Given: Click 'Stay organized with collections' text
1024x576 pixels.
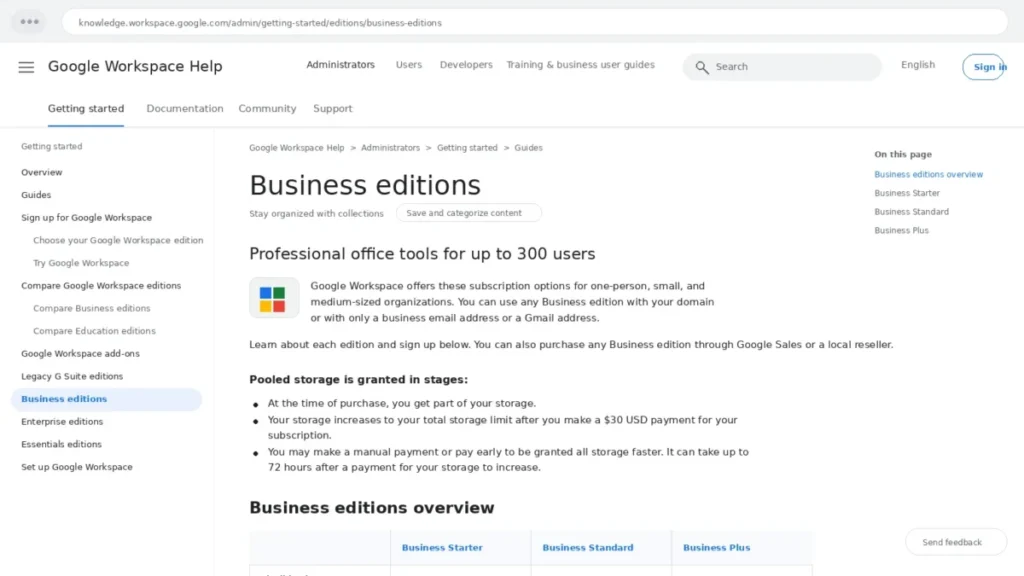Looking at the screenshot, I should pos(316,214).
